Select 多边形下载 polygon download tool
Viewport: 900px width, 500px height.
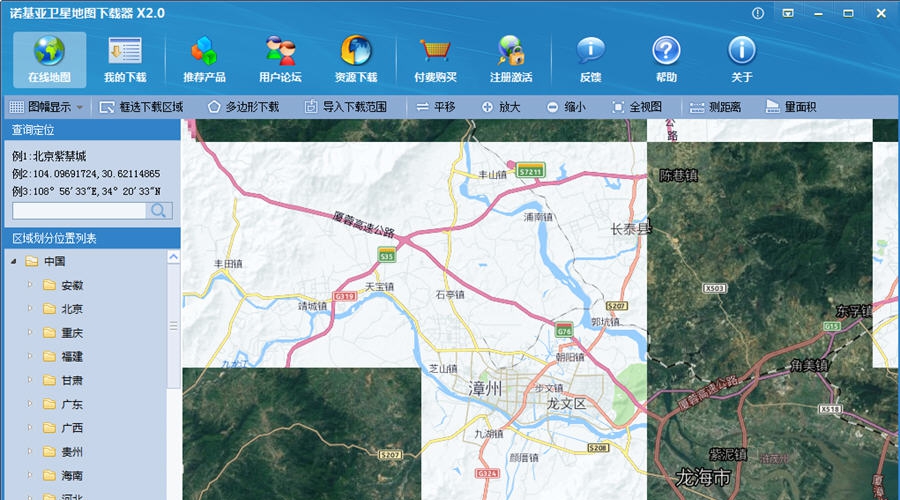pyautogui.click(x=243, y=107)
